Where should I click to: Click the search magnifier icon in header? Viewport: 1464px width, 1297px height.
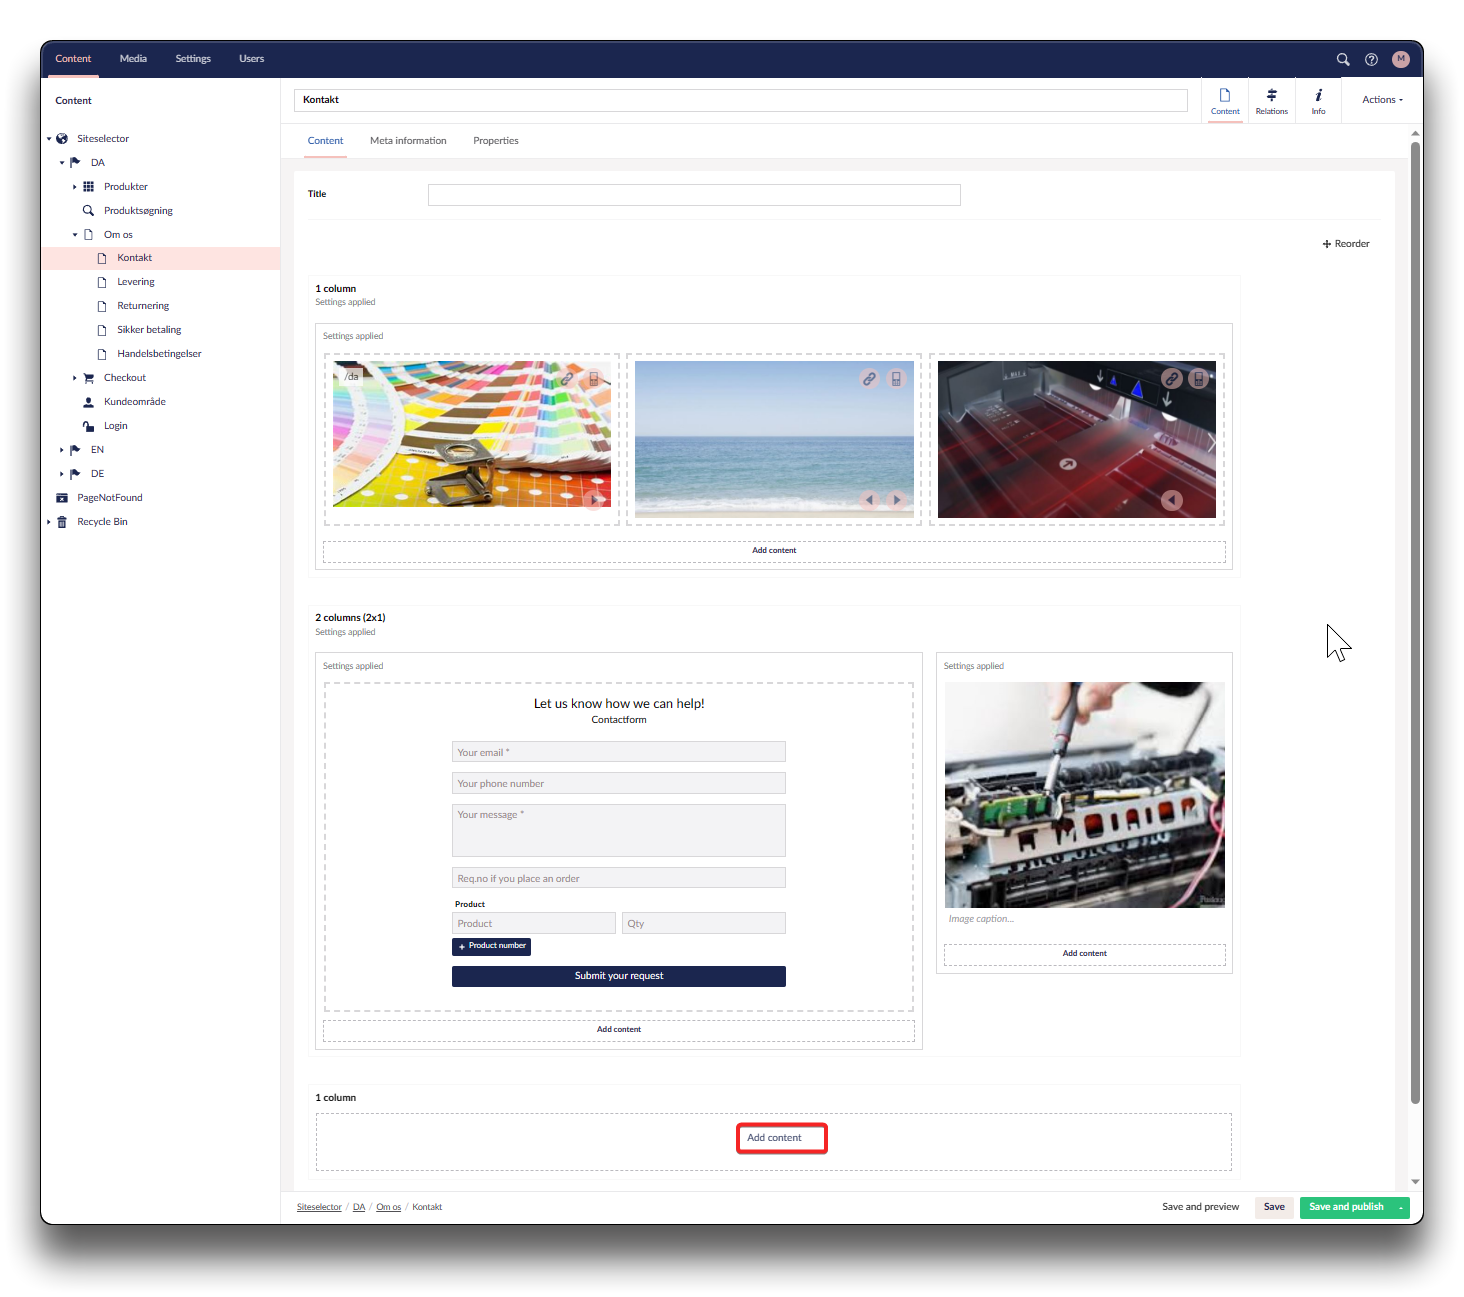[1343, 59]
